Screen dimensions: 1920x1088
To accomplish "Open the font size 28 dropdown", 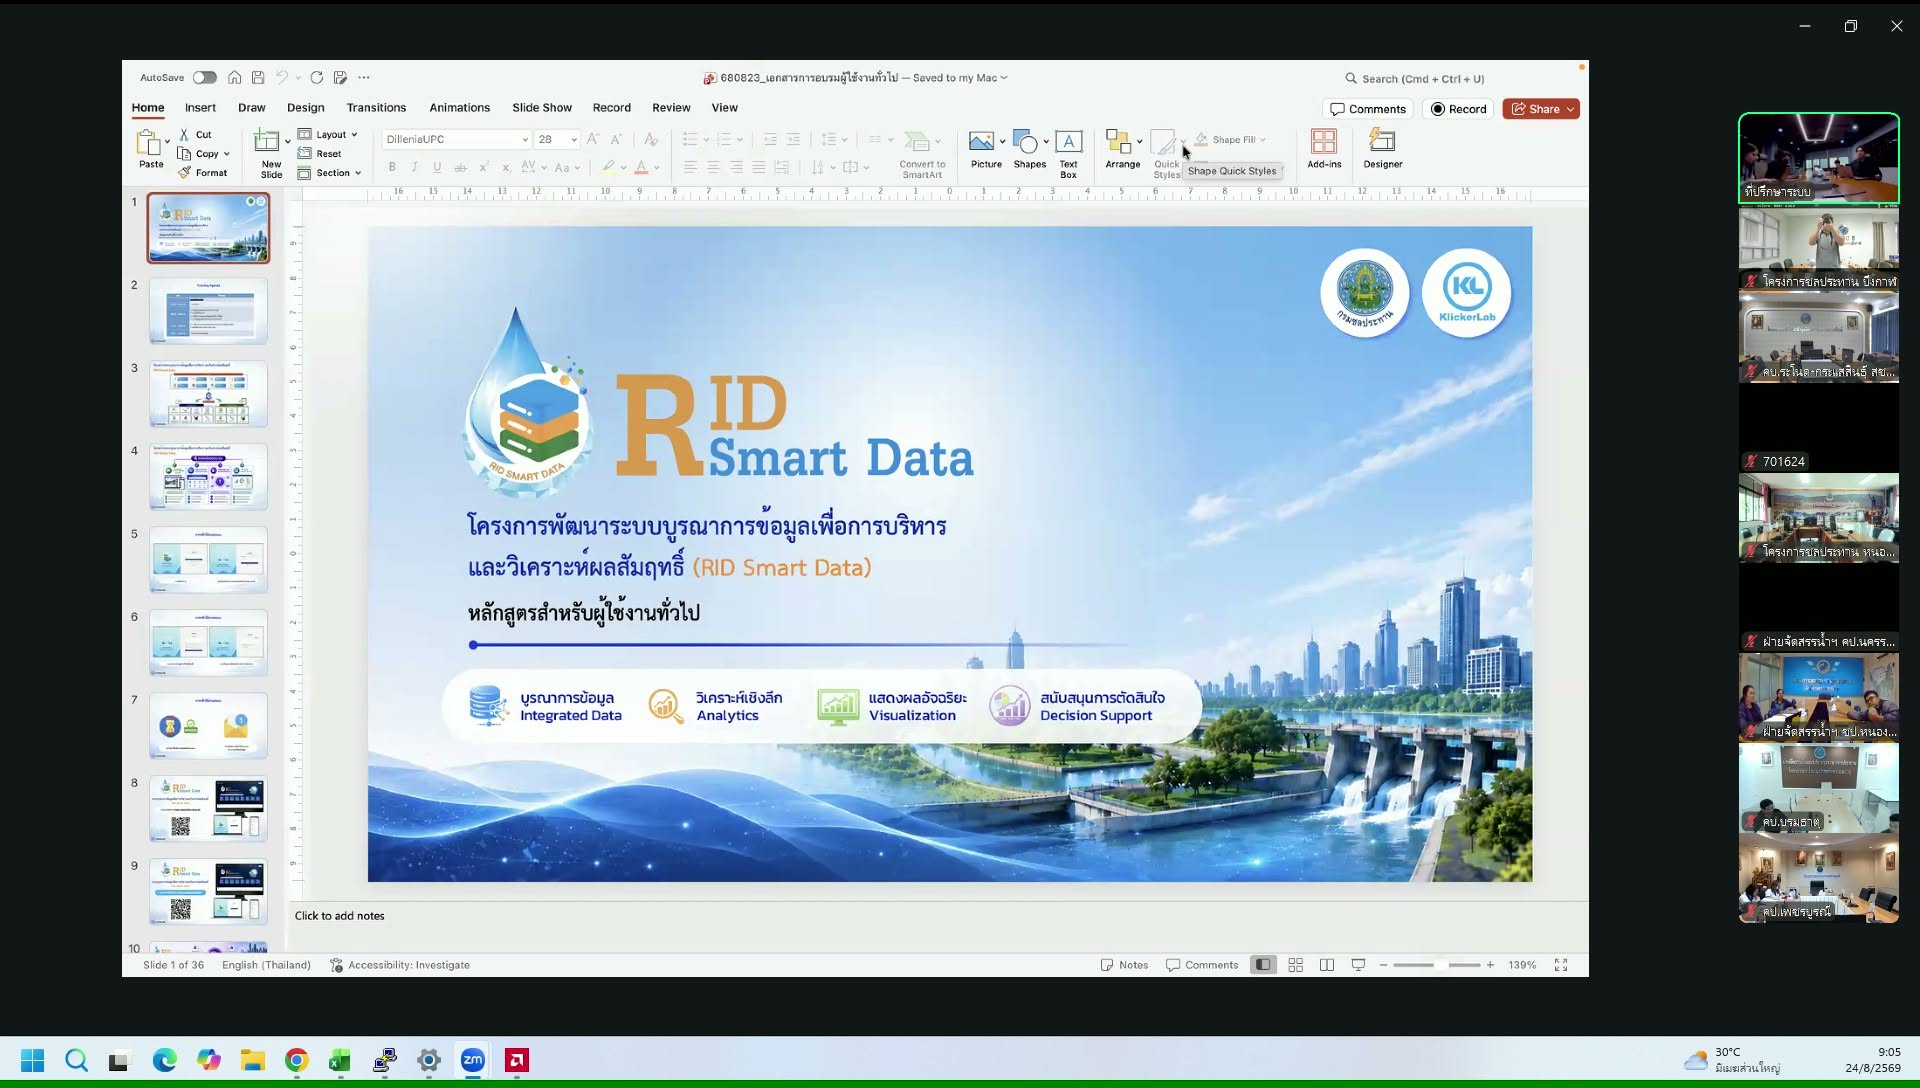I will point(574,140).
